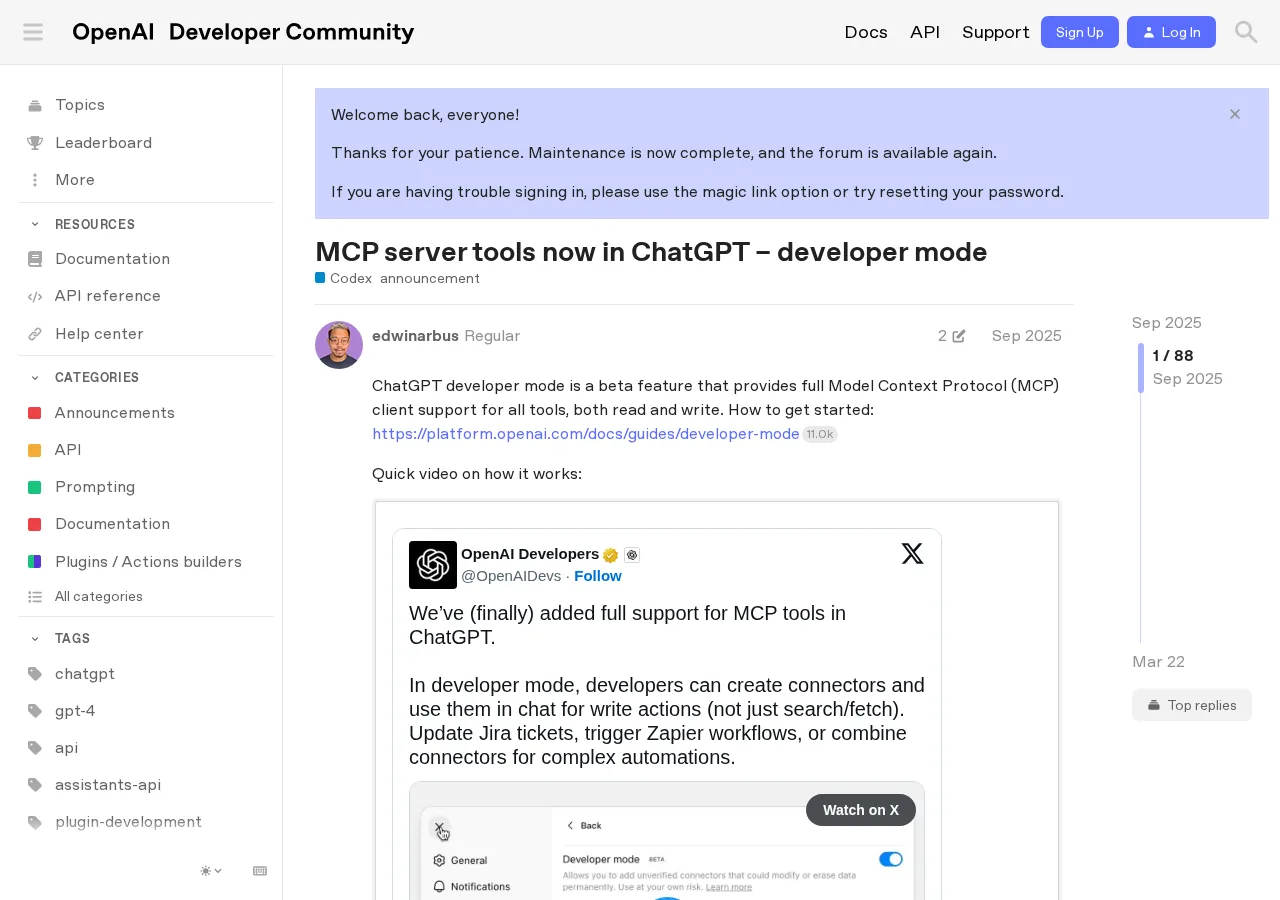Click the OpenAI Developers tweet avatar
The height and width of the screenshot is (900, 1280).
(433, 565)
